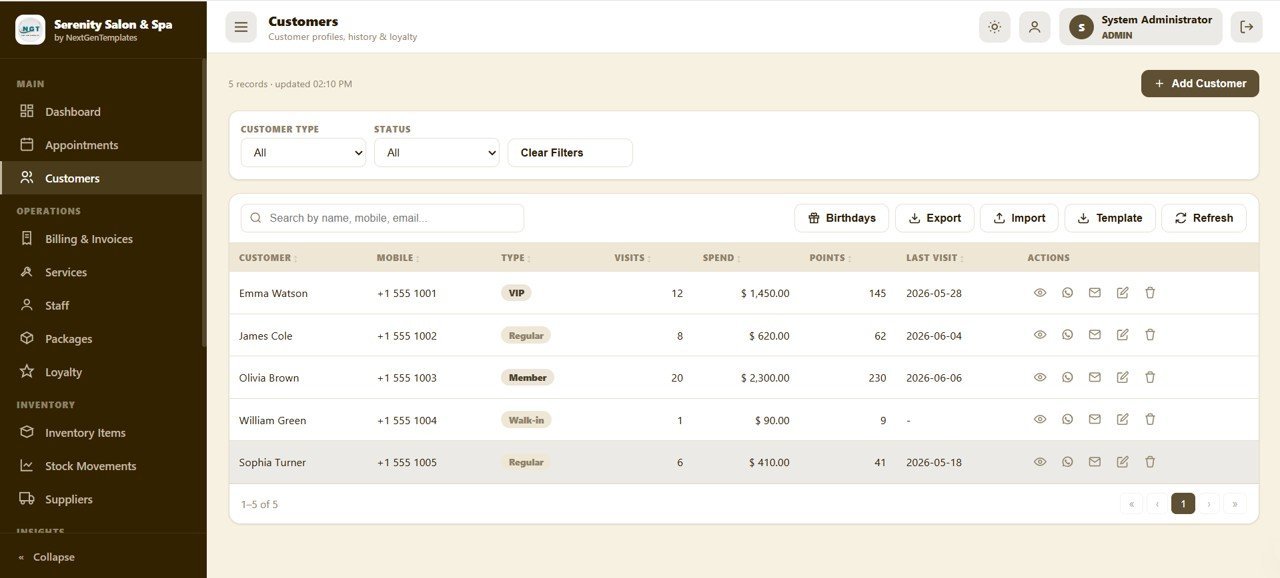
Task: Open Billing & Invoices page
Action: (101, 239)
